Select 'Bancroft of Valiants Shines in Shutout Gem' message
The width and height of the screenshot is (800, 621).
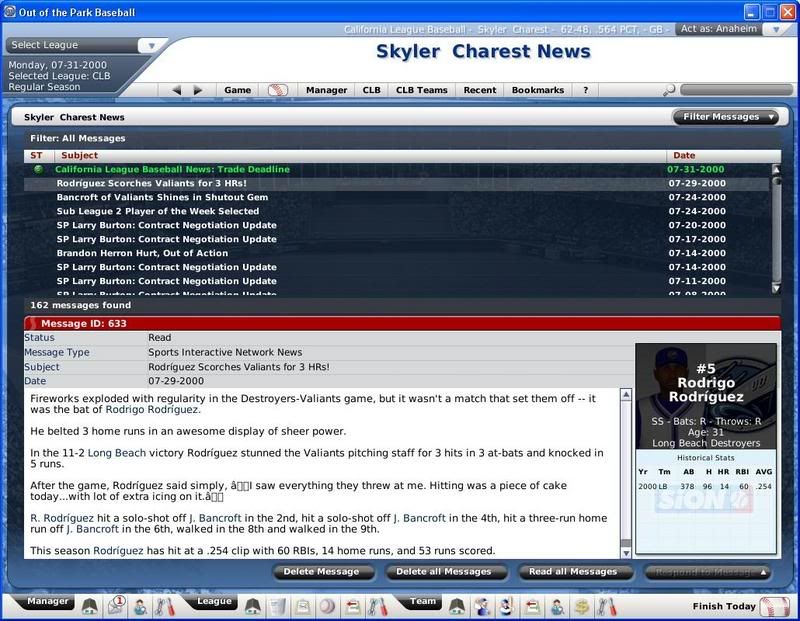tap(396, 197)
